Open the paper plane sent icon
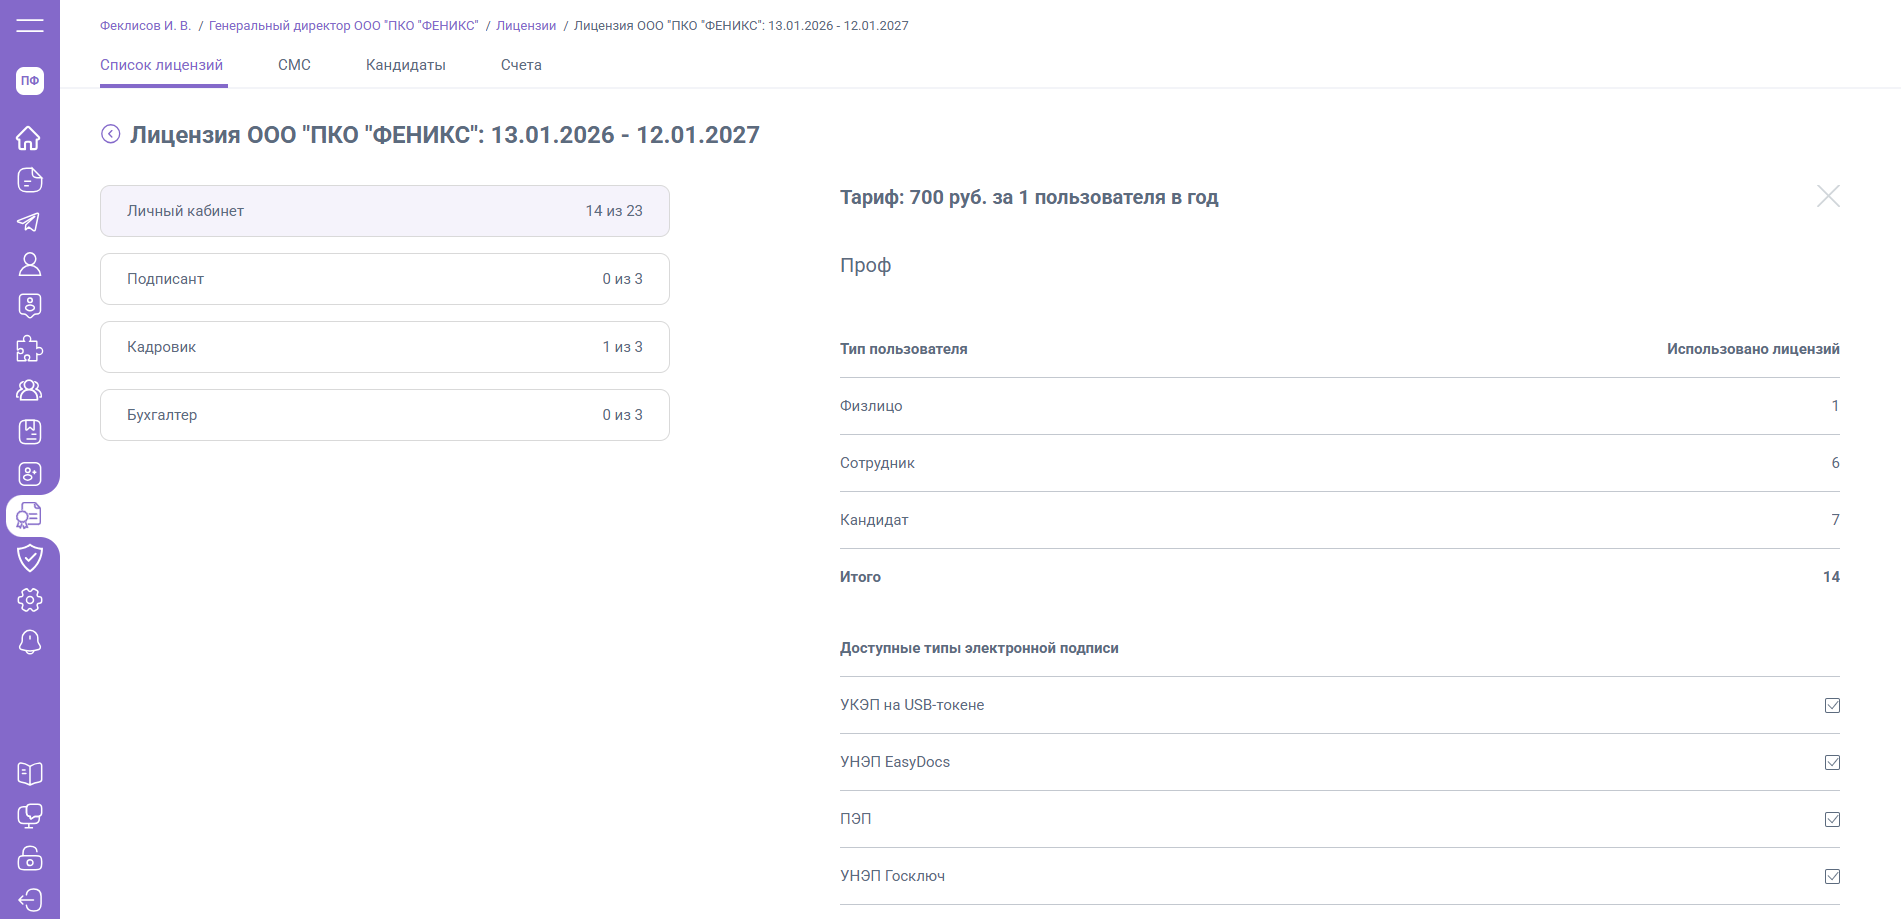 point(29,222)
